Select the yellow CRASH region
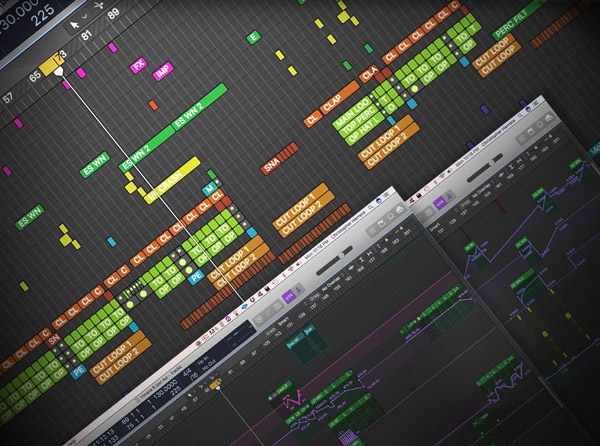 click(x=172, y=180)
